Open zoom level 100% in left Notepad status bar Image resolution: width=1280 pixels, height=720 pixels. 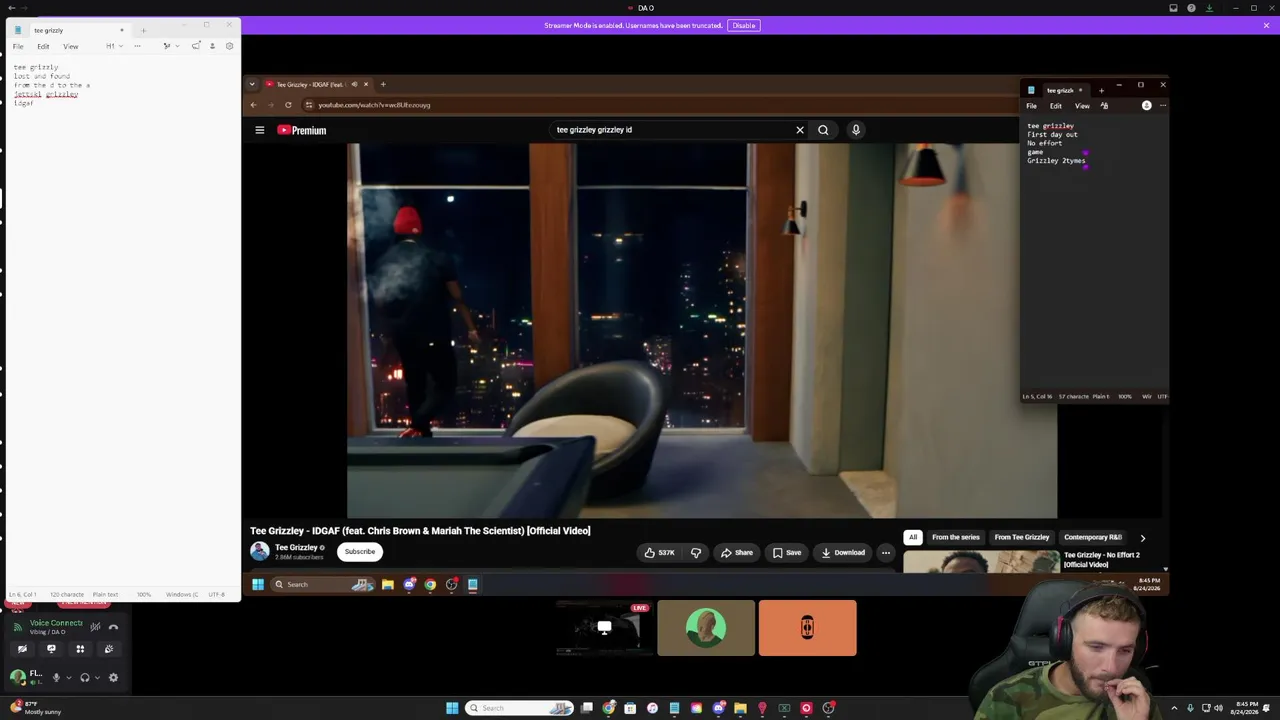(x=144, y=595)
